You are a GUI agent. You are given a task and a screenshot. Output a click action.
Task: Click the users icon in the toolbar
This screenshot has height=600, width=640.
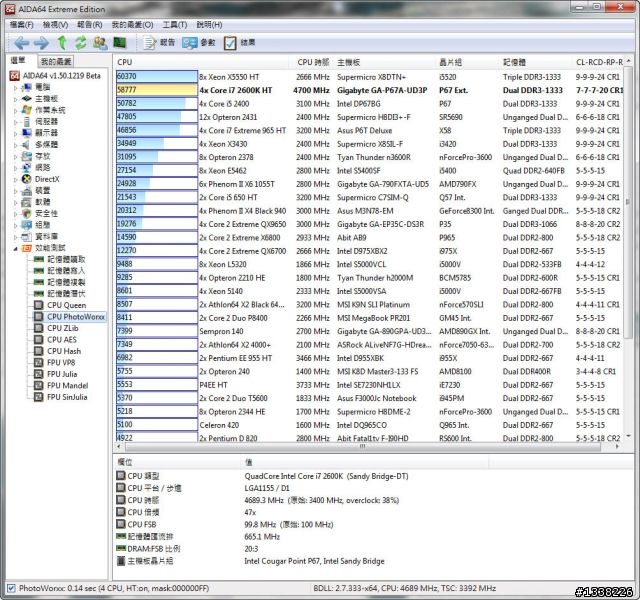point(100,42)
